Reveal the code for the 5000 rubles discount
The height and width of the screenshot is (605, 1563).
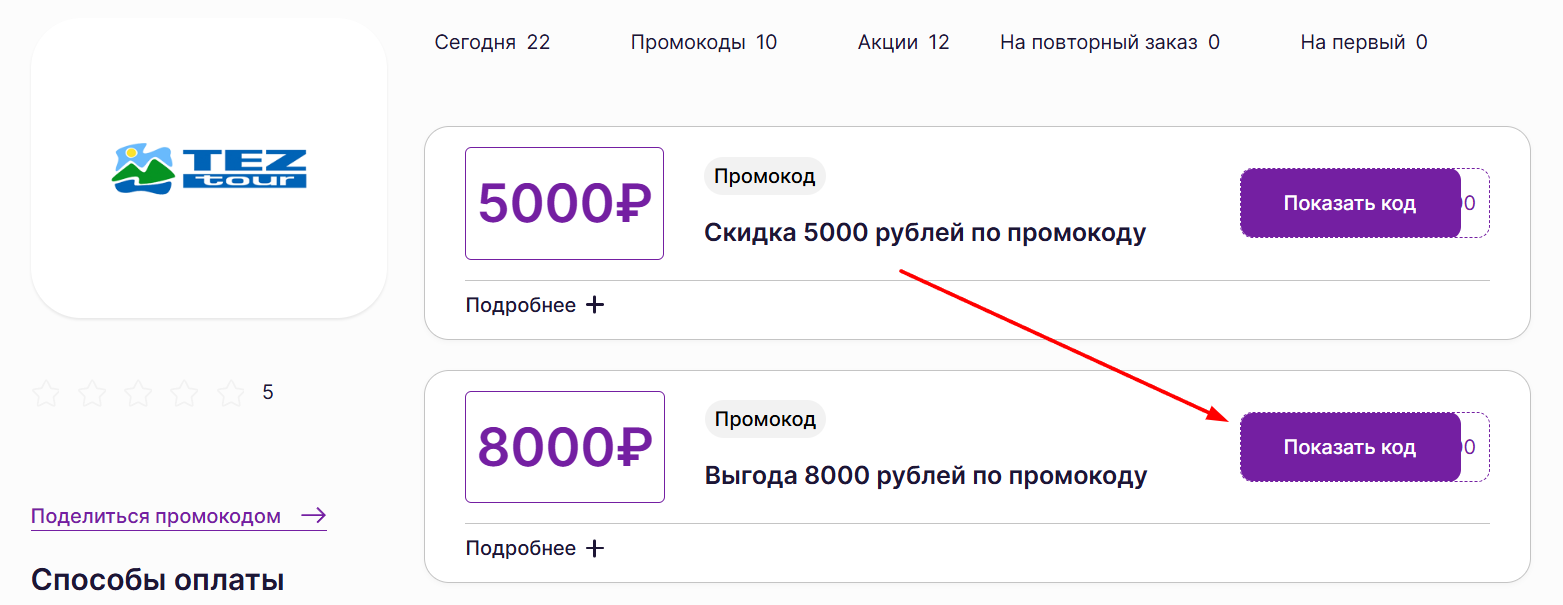1350,202
